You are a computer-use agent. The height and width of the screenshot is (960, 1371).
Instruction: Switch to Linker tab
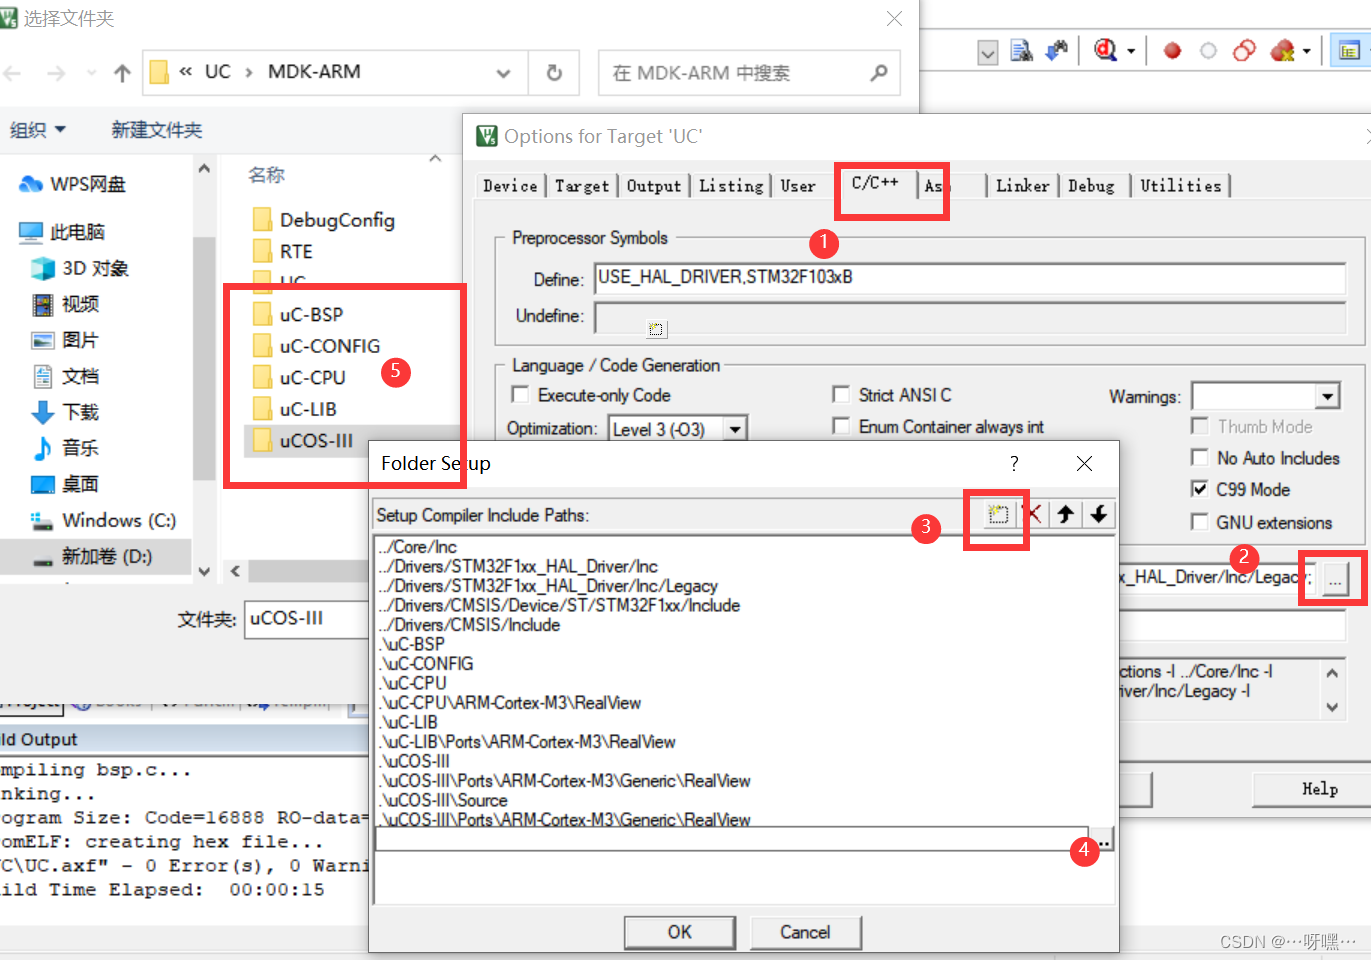[x=1023, y=186]
